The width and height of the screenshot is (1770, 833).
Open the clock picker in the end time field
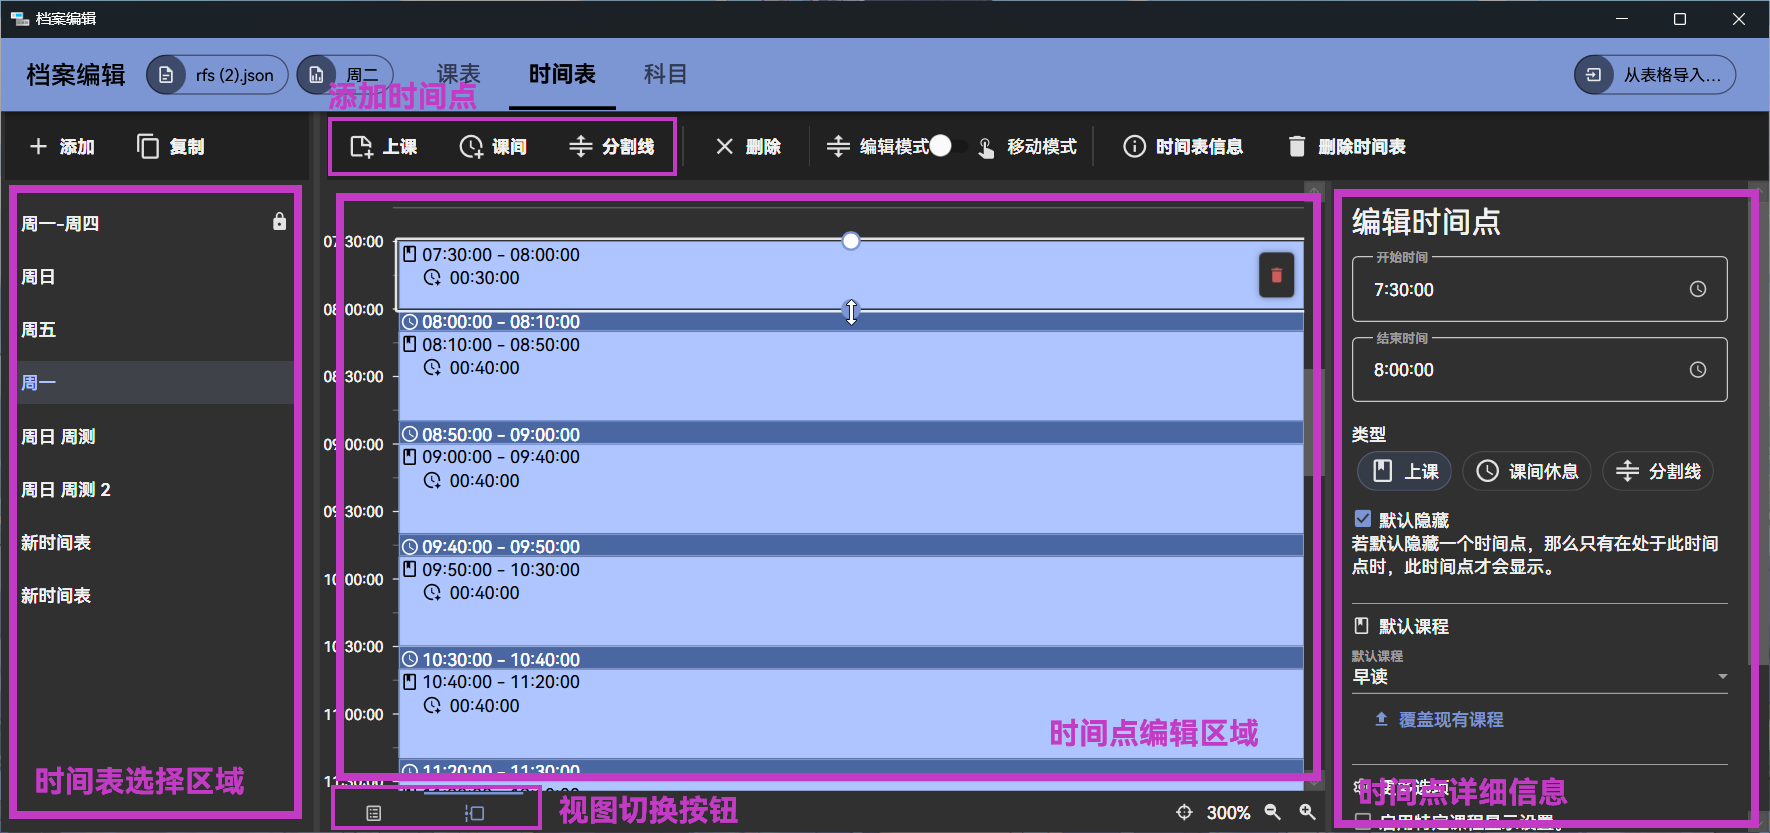click(x=1697, y=370)
